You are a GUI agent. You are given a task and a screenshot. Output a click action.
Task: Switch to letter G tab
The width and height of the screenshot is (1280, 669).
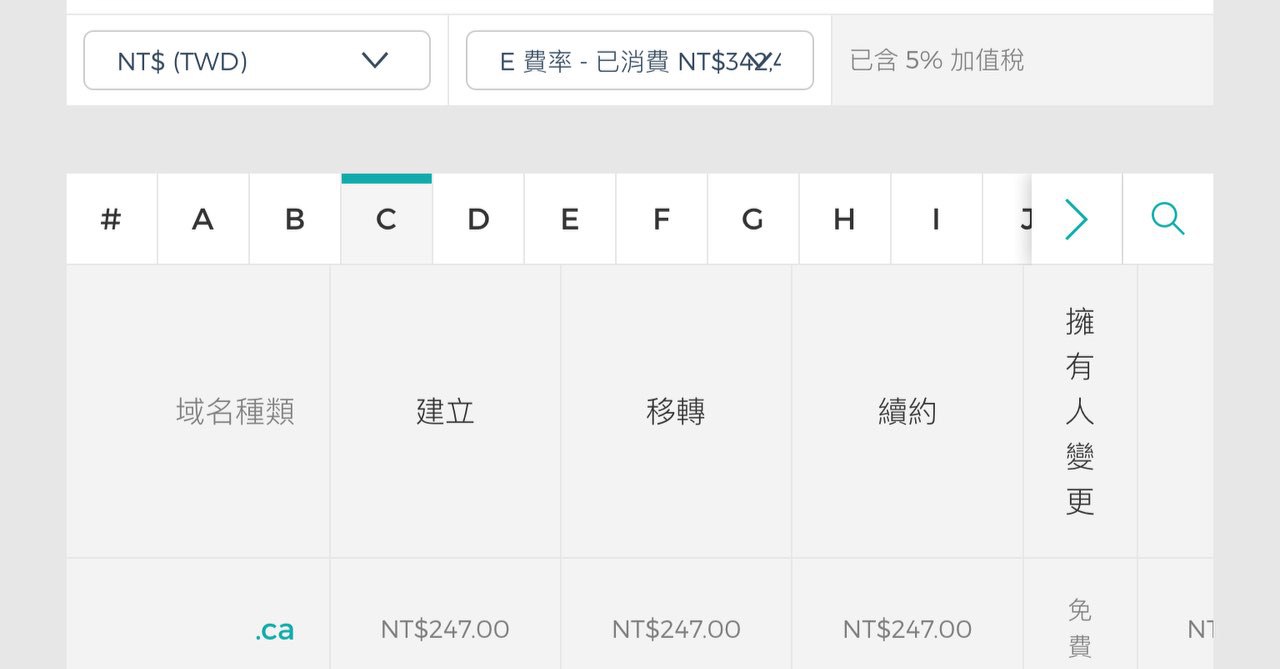pyautogui.click(x=753, y=219)
